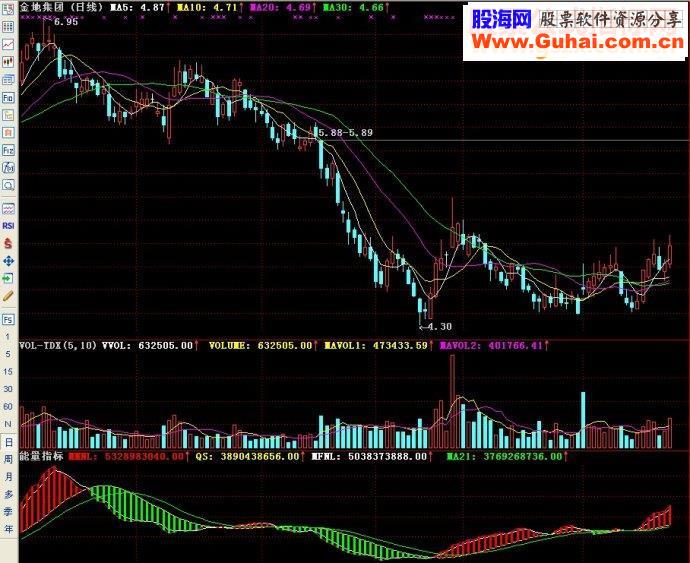
Task: Click the green arrow import icon
Action: click(8, 278)
